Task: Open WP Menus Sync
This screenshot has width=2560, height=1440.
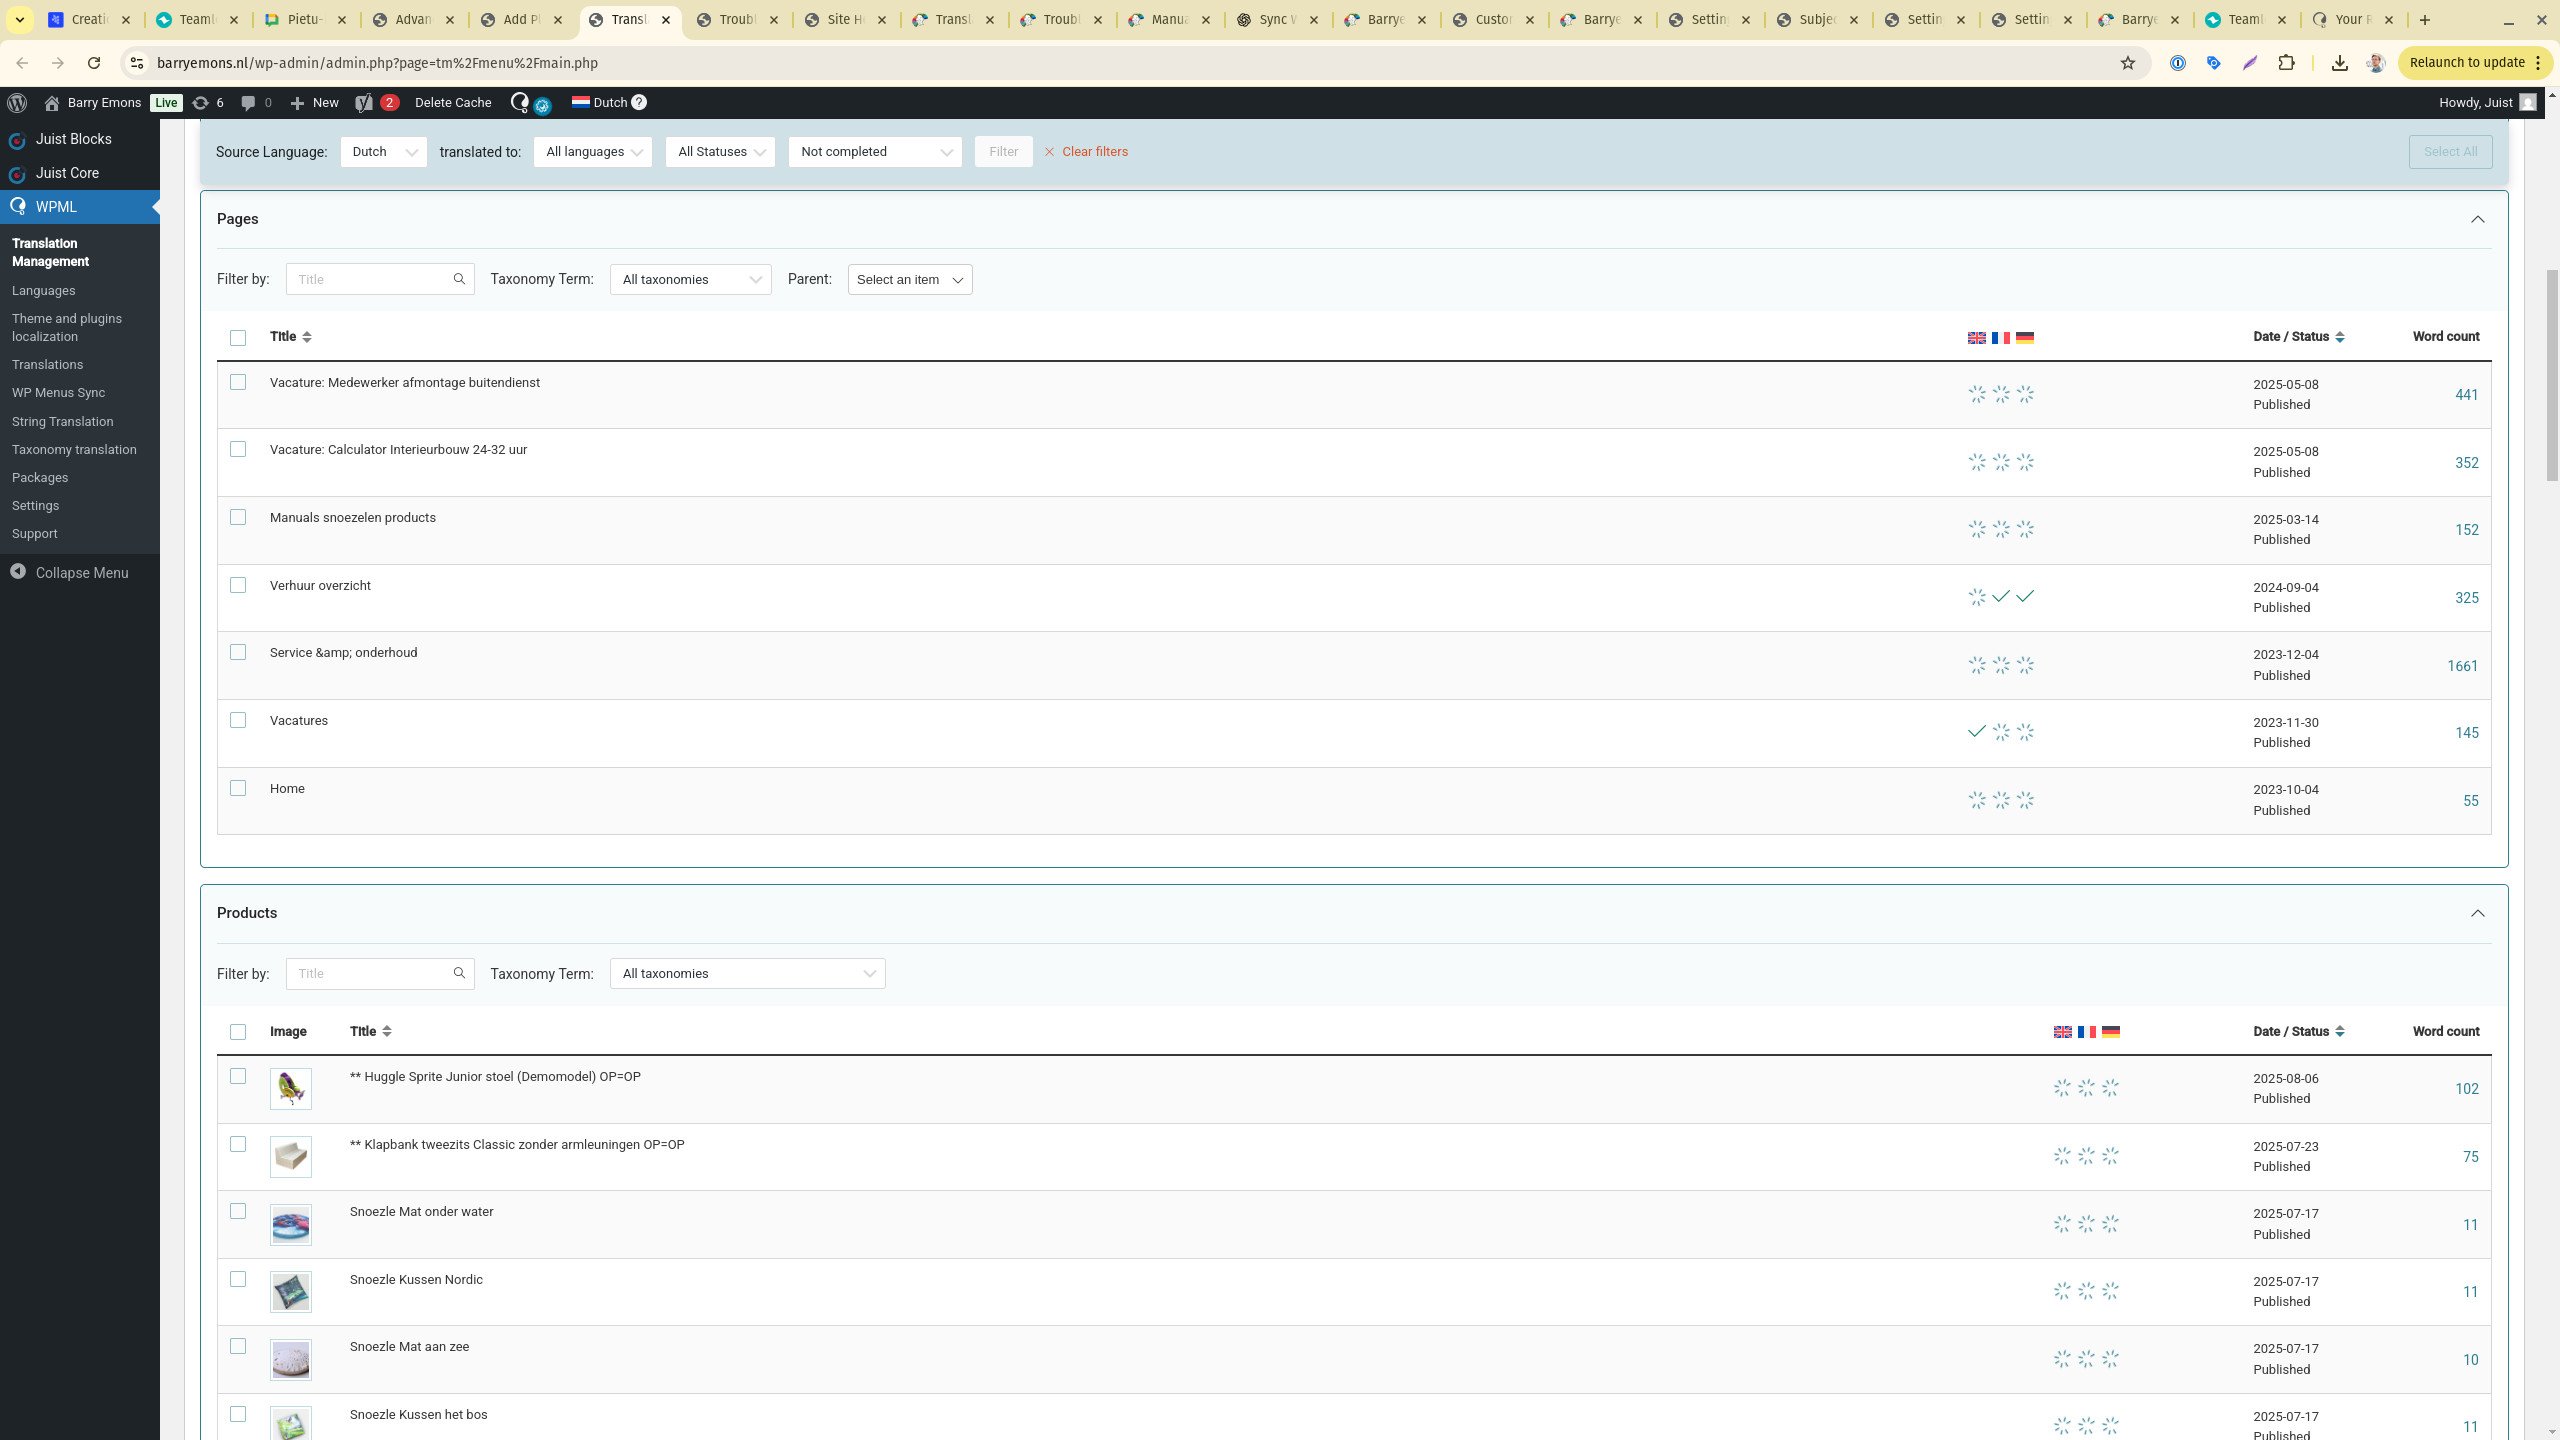Action: (58, 393)
